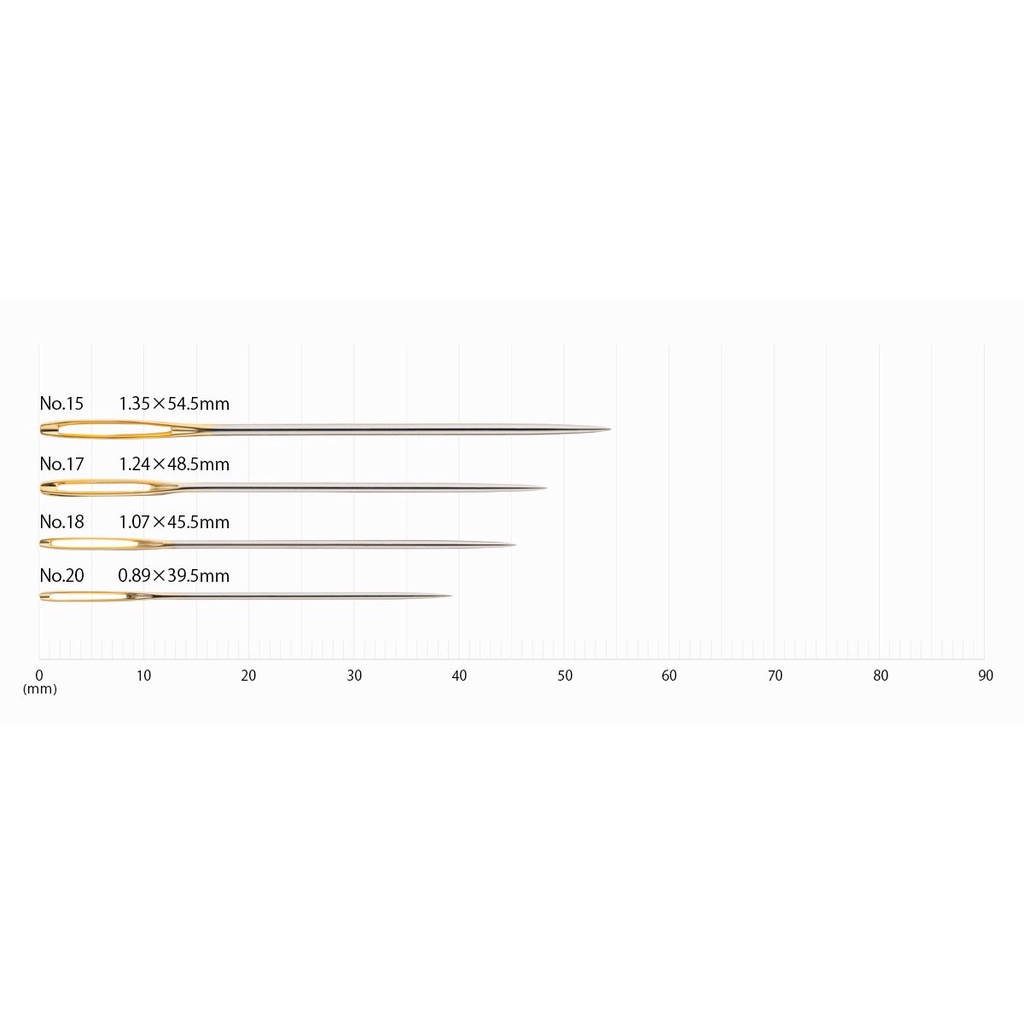Click the No.15 needle label
This screenshot has width=1024, height=1024.
pos(61,404)
